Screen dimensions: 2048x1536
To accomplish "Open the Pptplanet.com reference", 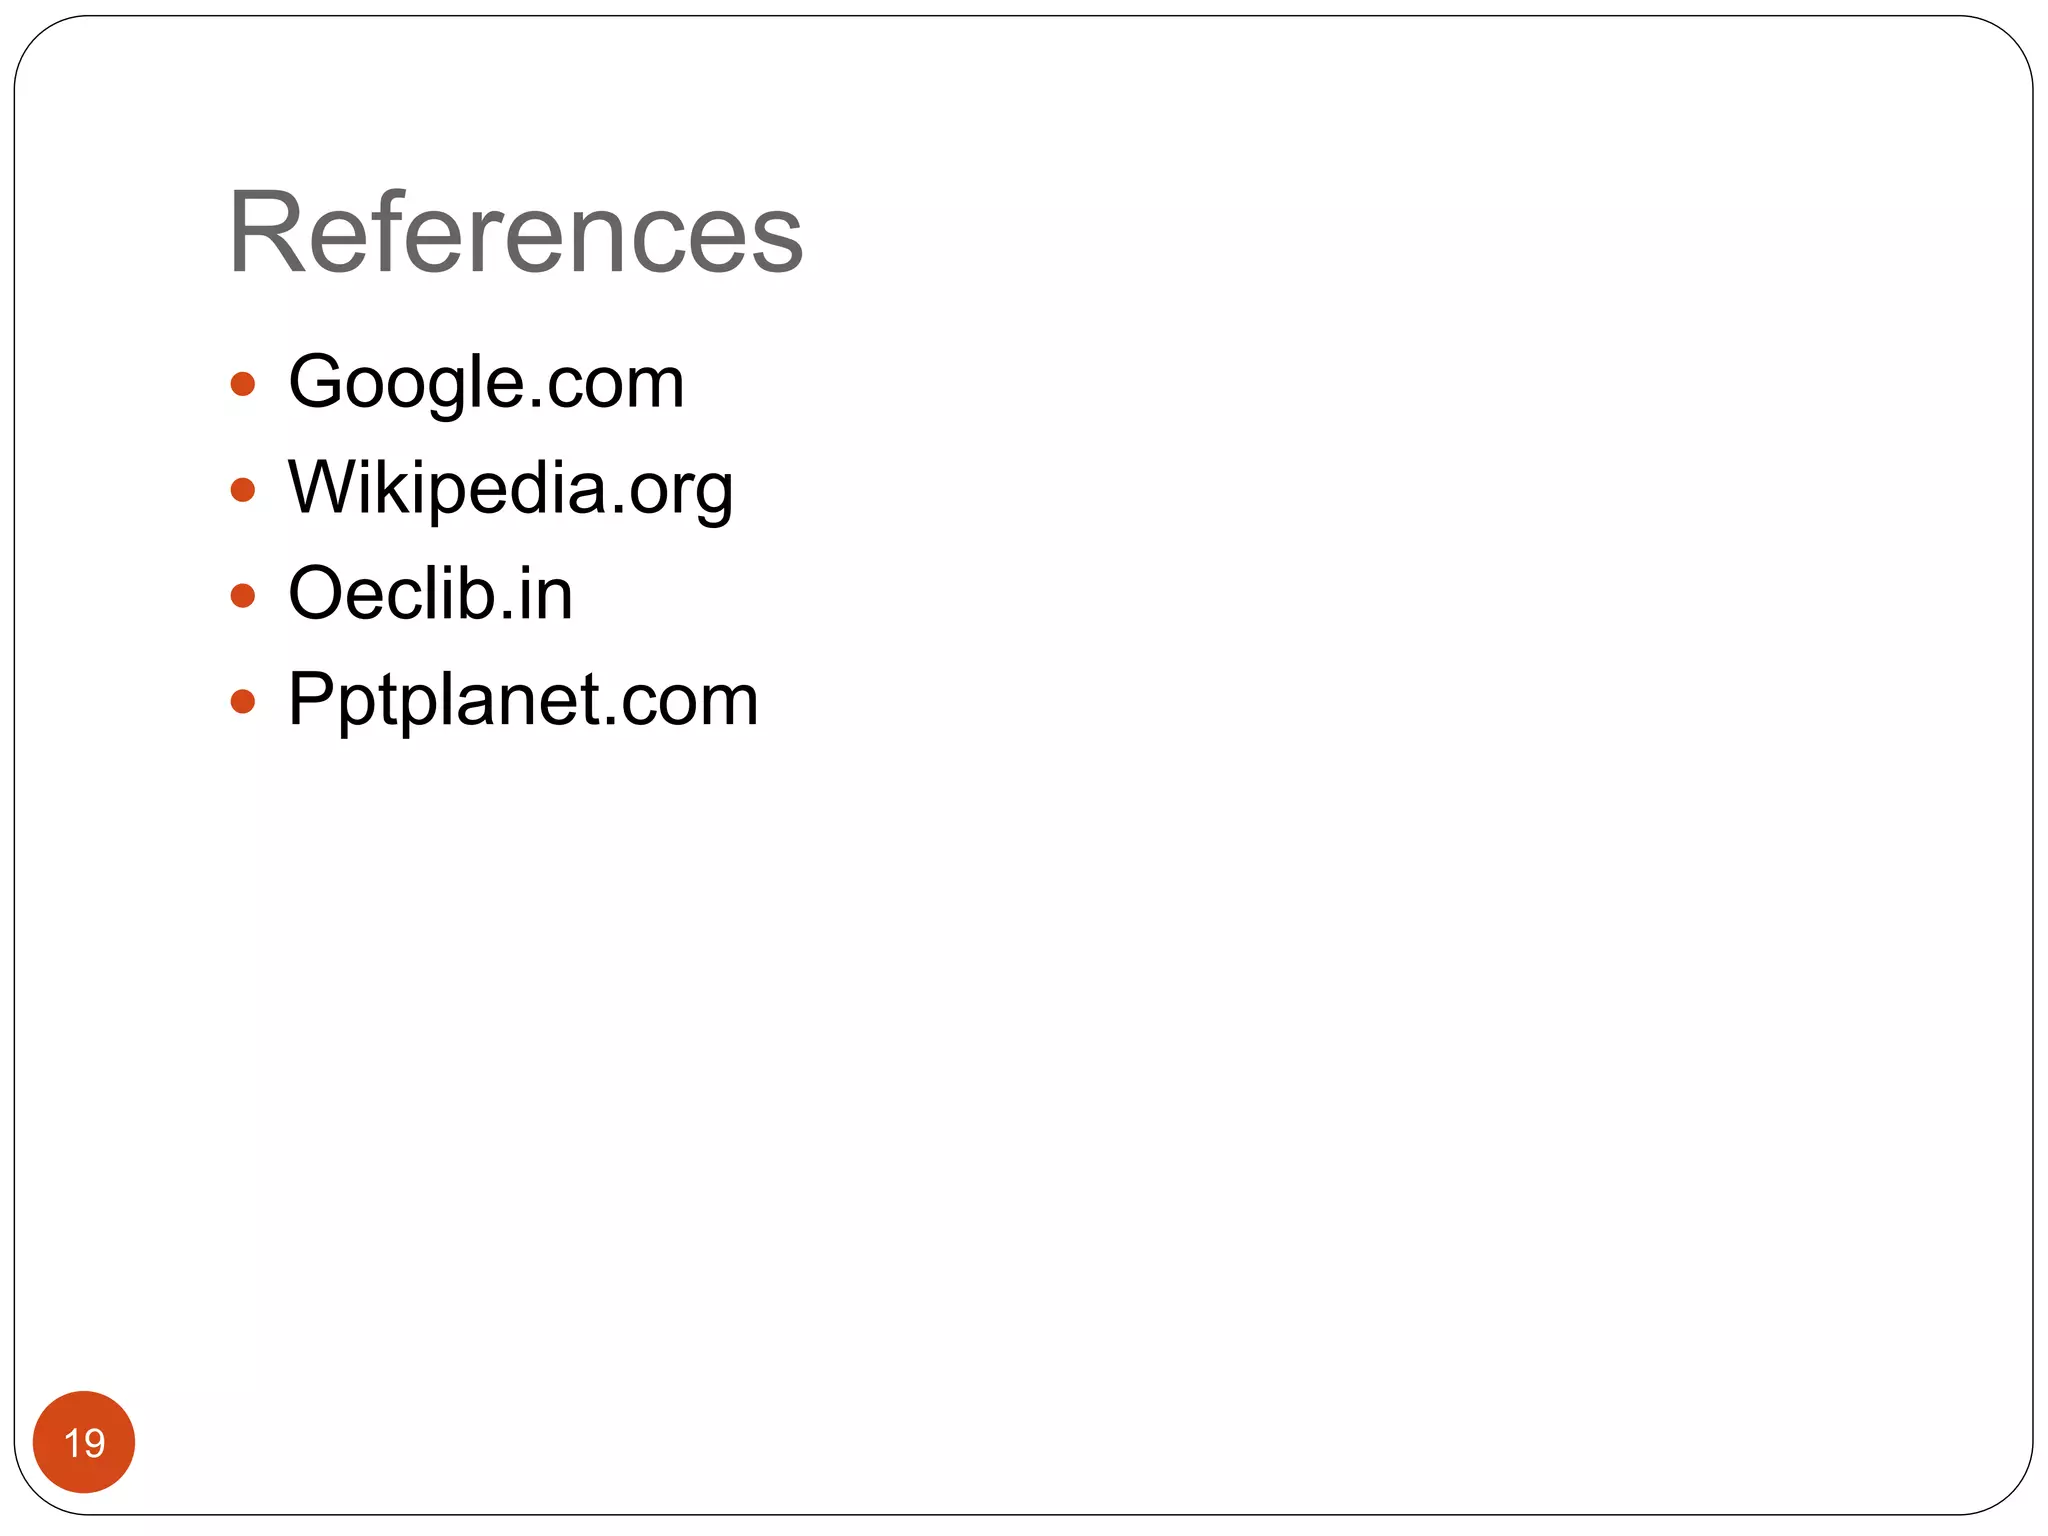I will pos(523,699).
